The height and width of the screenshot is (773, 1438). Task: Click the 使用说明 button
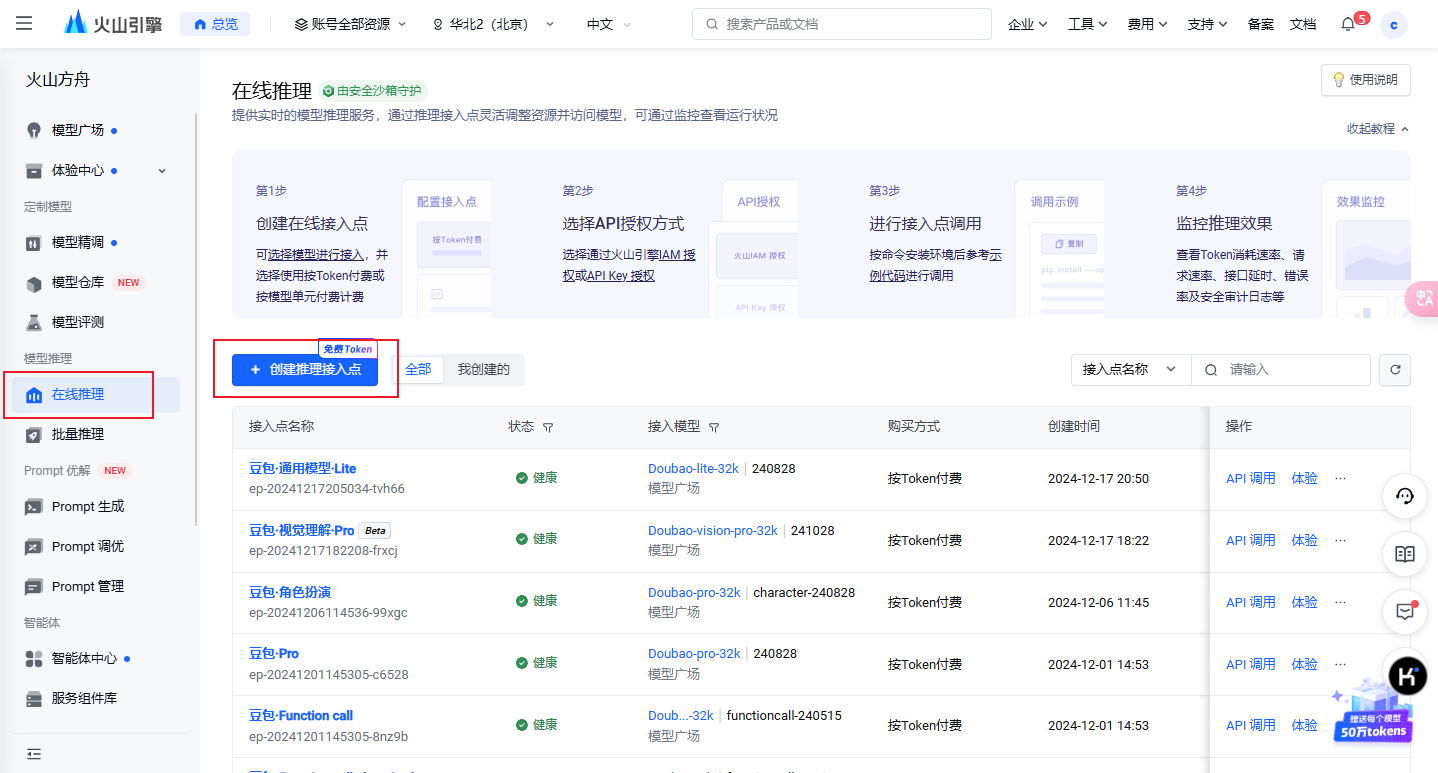(x=1366, y=80)
